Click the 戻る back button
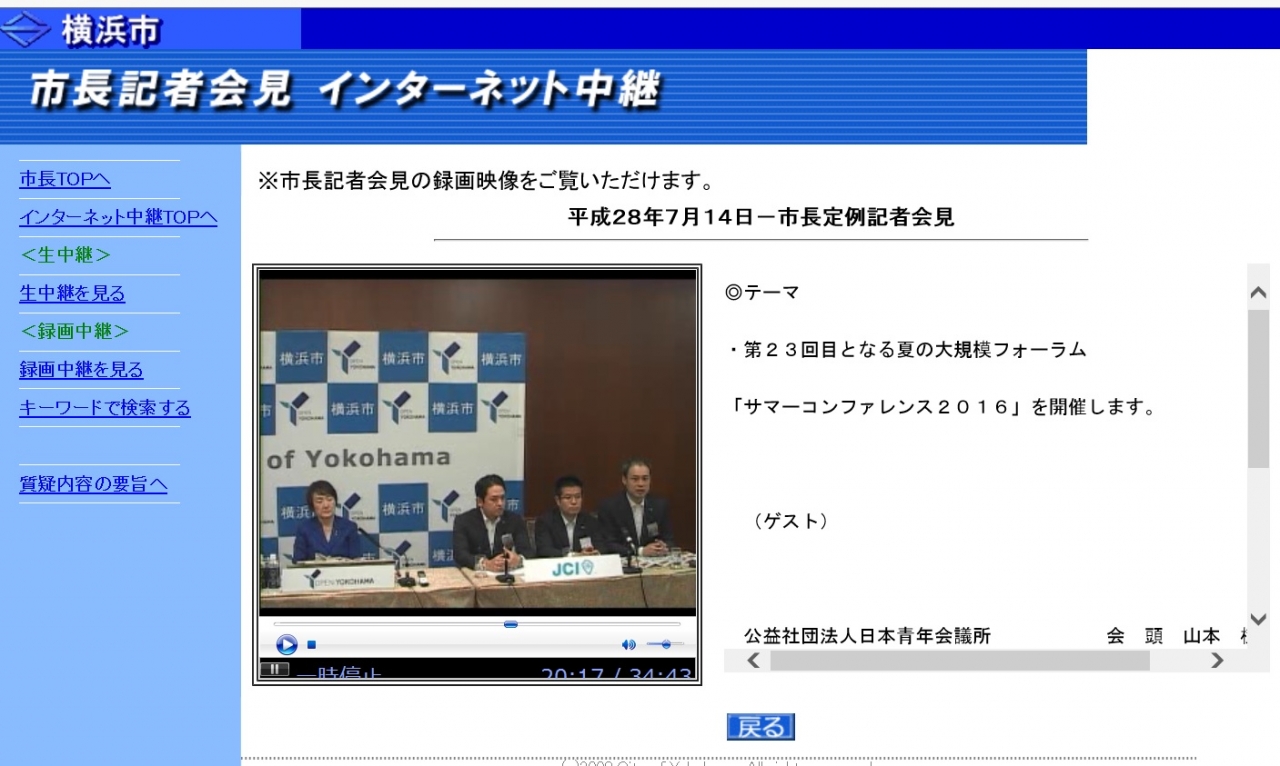This screenshot has height=766, width=1280. [x=760, y=727]
